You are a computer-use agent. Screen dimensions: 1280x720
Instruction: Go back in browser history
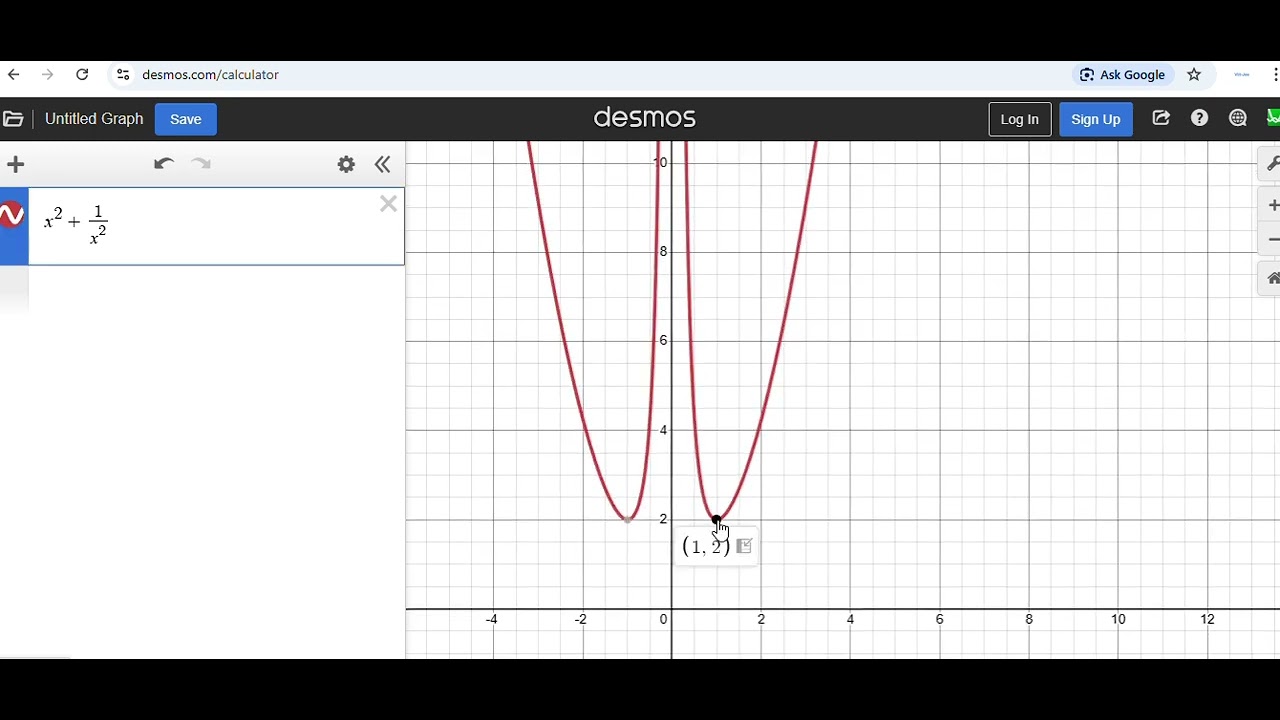[14, 75]
